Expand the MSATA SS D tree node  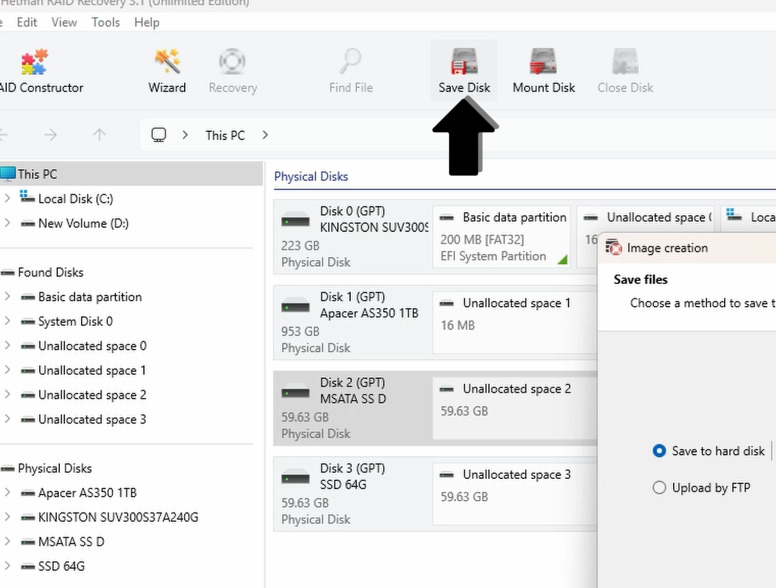(7, 541)
